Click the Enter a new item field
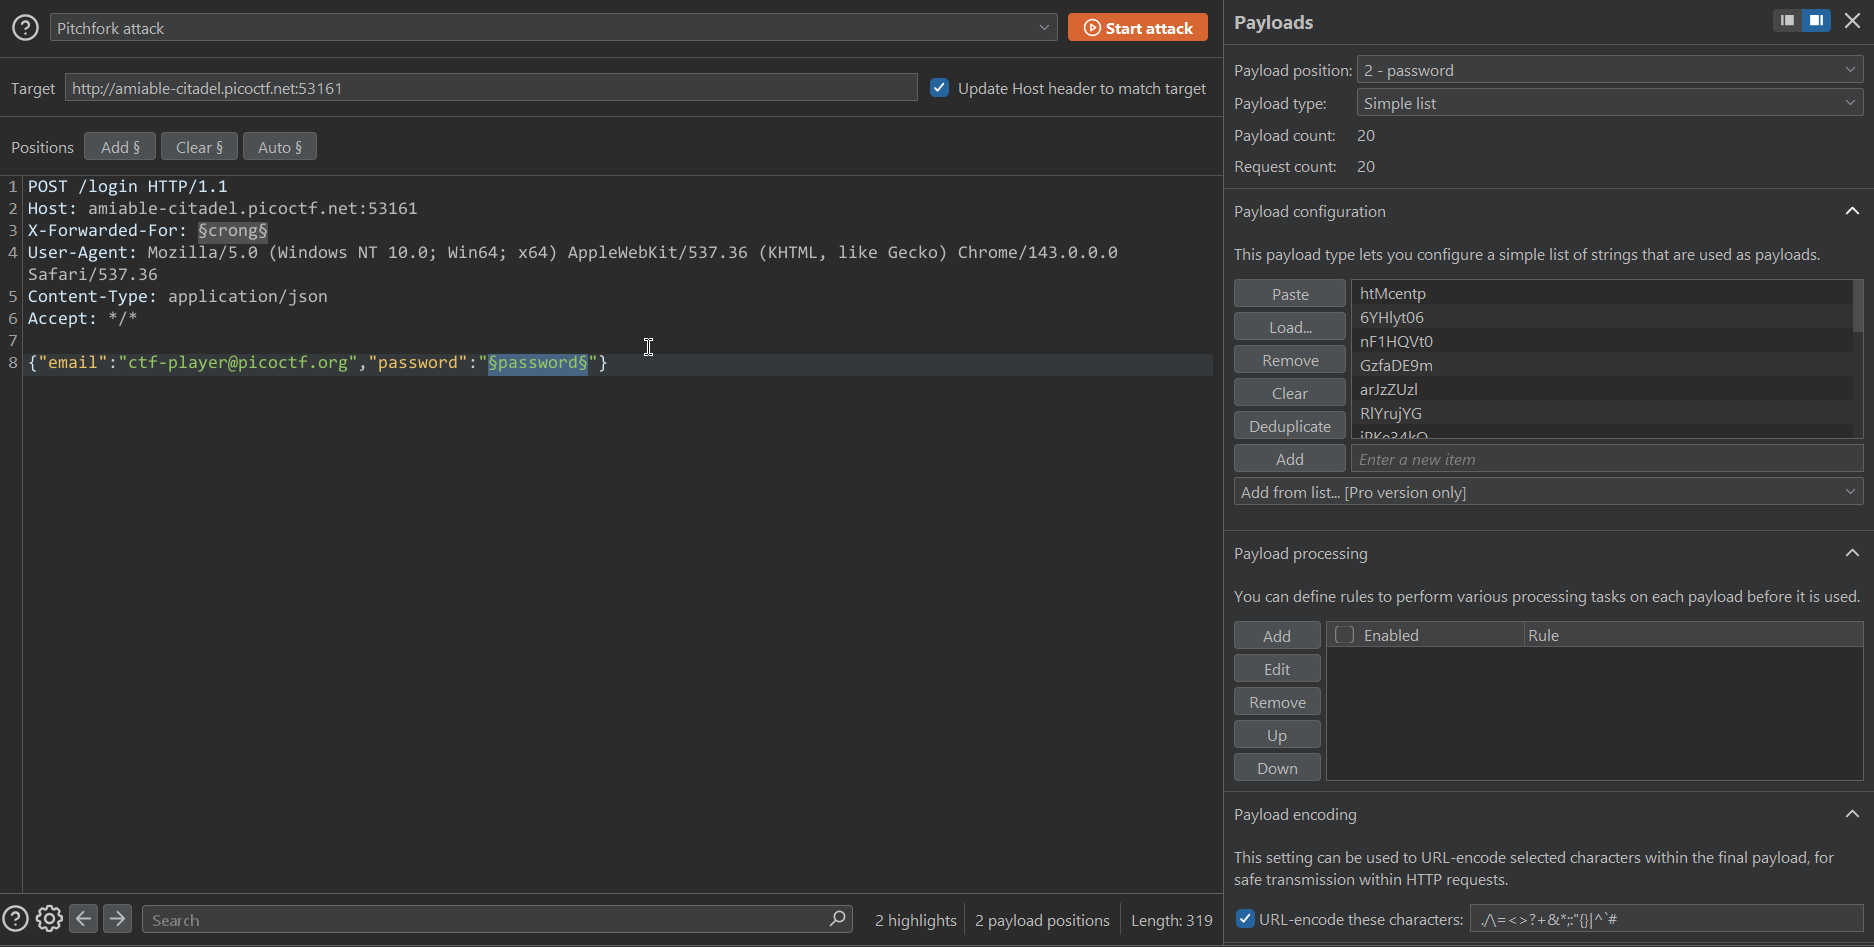The width and height of the screenshot is (1874, 947). (x=1605, y=459)
